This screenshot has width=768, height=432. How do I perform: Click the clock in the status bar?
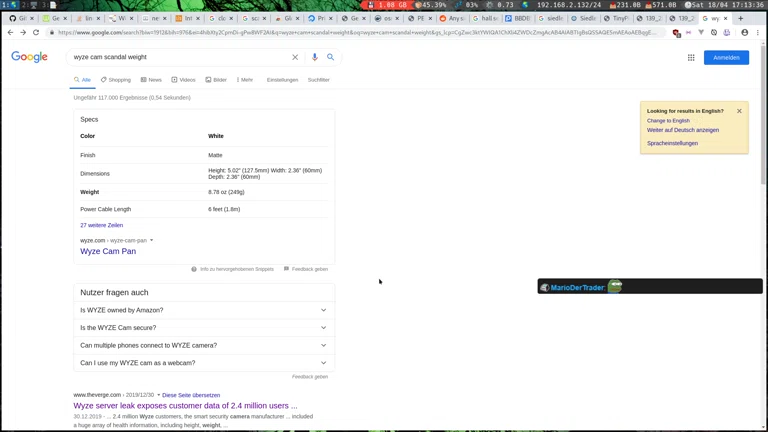726,5
